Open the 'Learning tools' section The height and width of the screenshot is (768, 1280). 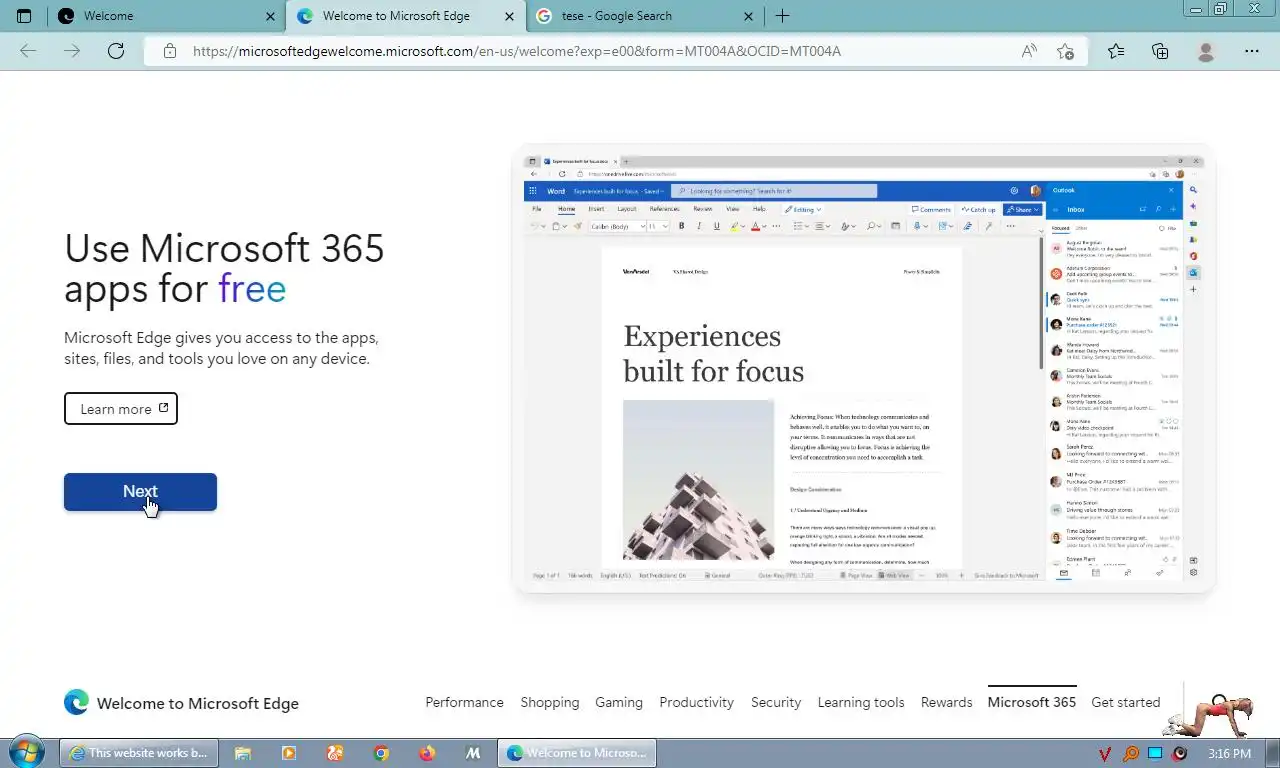(x=861, y=702)
